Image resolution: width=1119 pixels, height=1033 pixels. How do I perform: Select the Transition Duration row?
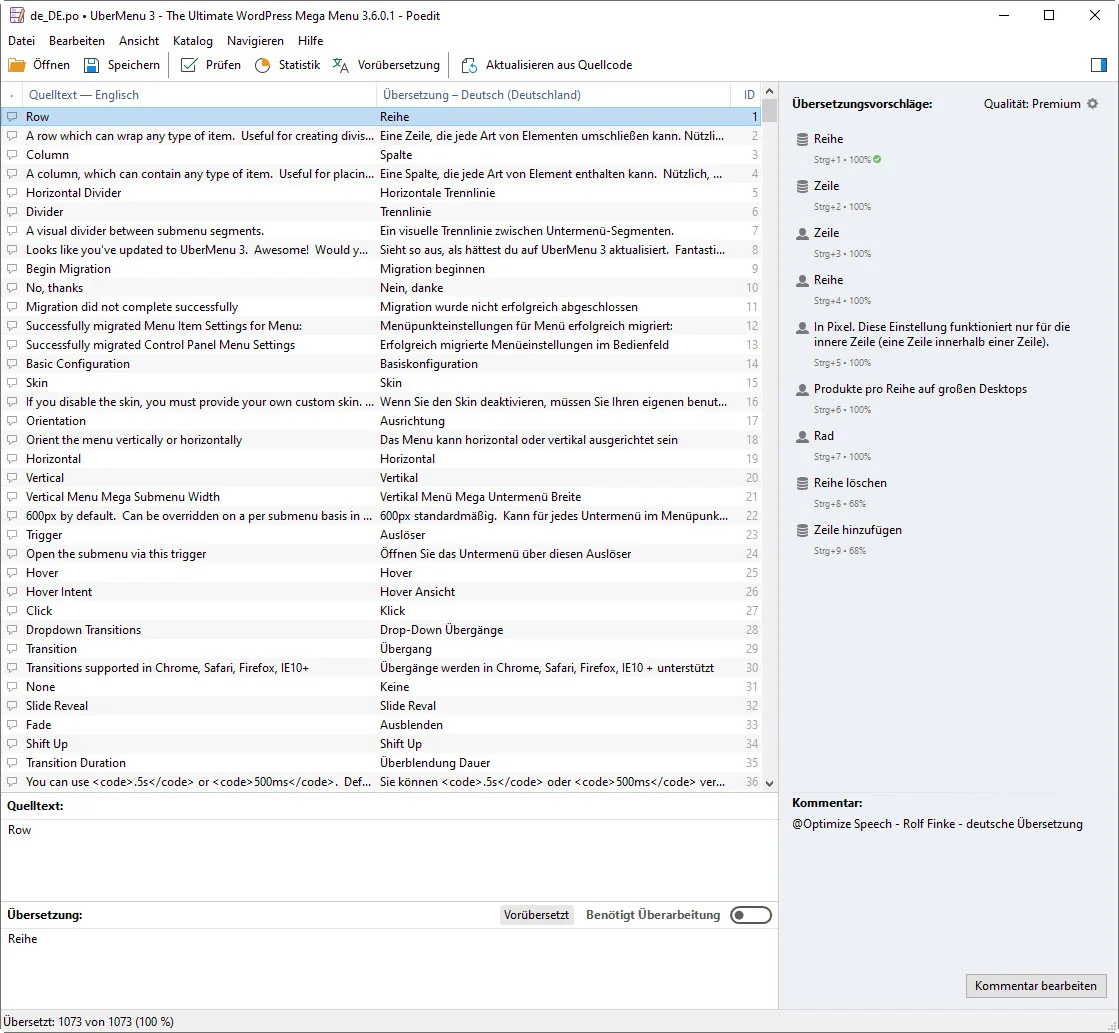click(381, 762)
